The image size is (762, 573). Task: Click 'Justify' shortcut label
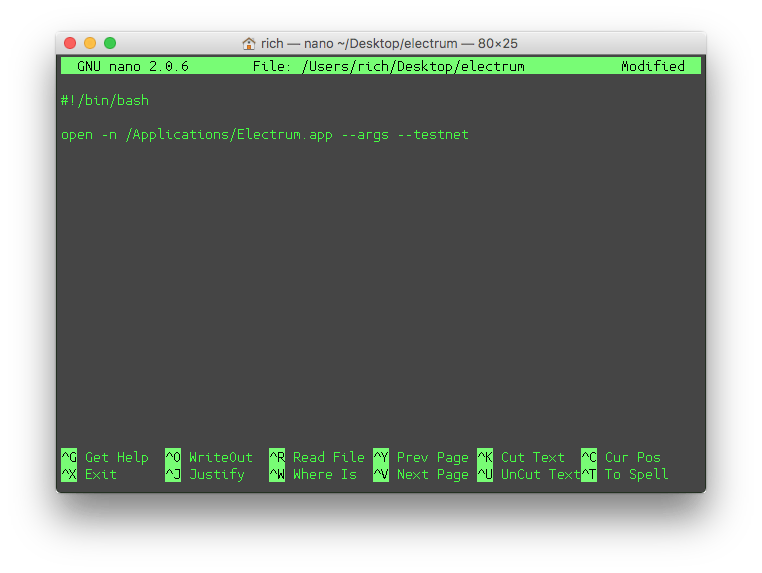pyautogui.click(x=217, y=474)
